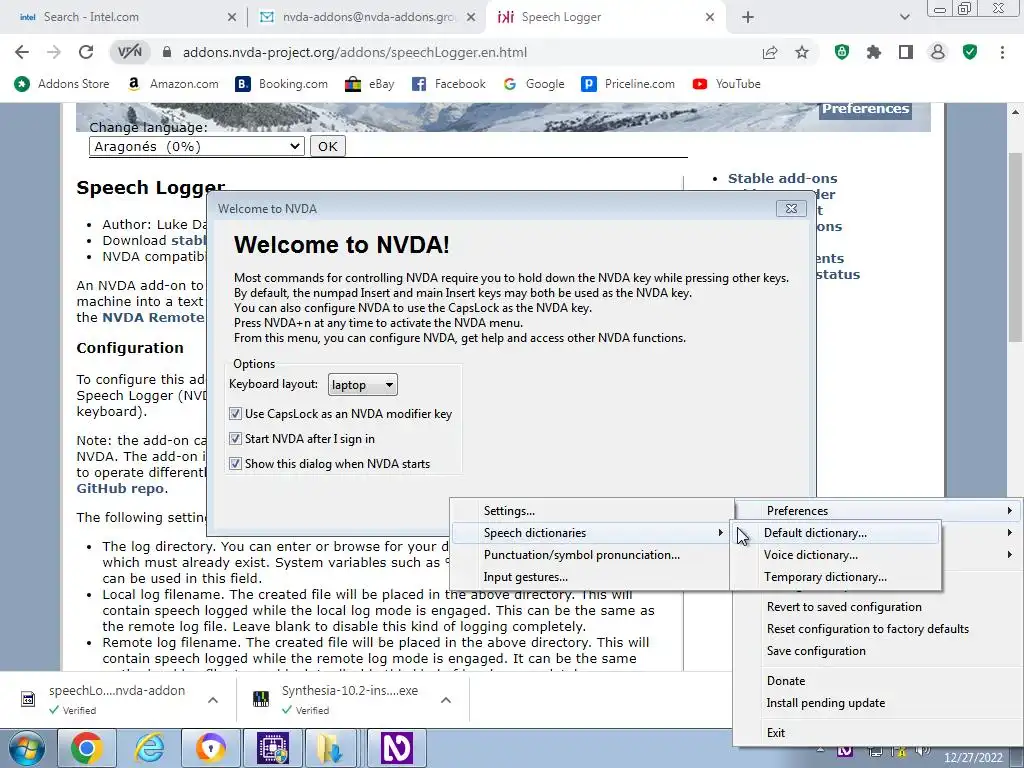
Task: Click the Windows Start orb
Action: point(26,748)
